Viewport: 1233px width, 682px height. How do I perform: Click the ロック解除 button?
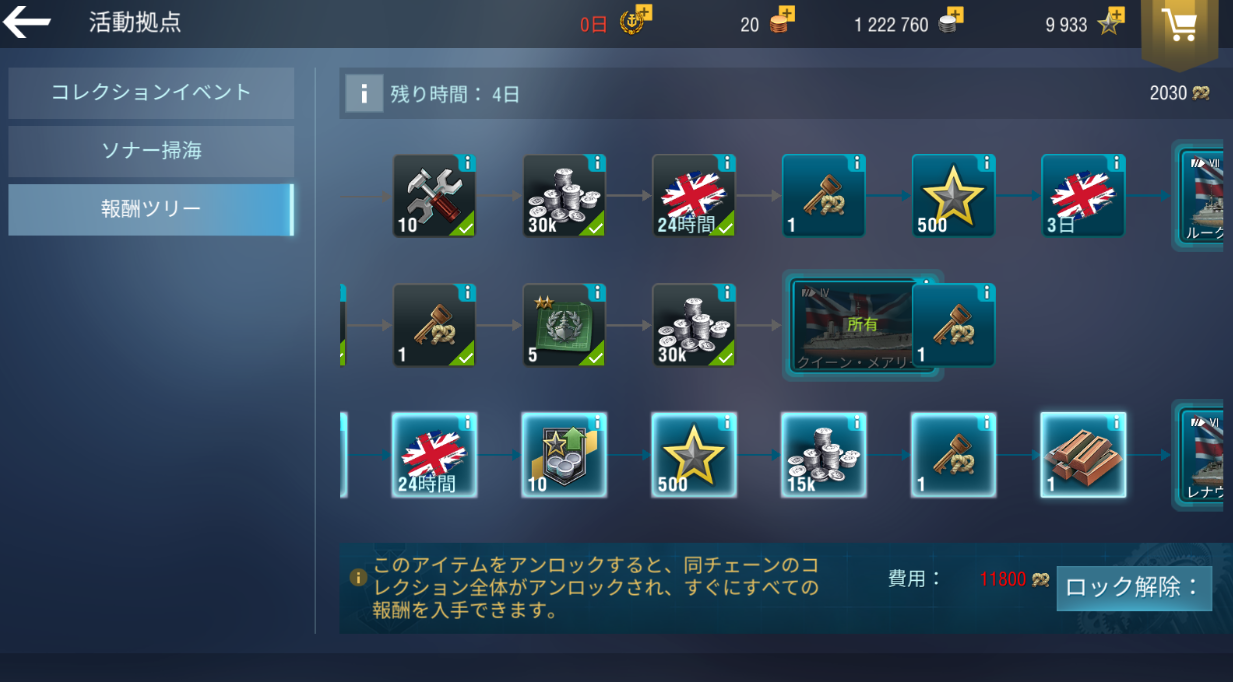point(1134,588)
